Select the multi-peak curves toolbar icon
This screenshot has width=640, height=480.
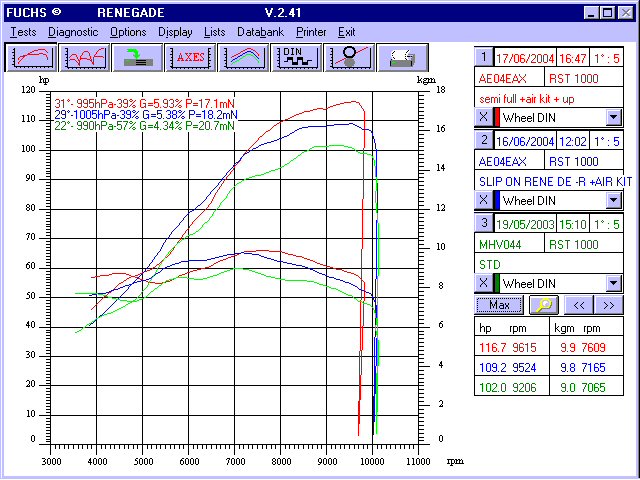click(x=84, y=58)
